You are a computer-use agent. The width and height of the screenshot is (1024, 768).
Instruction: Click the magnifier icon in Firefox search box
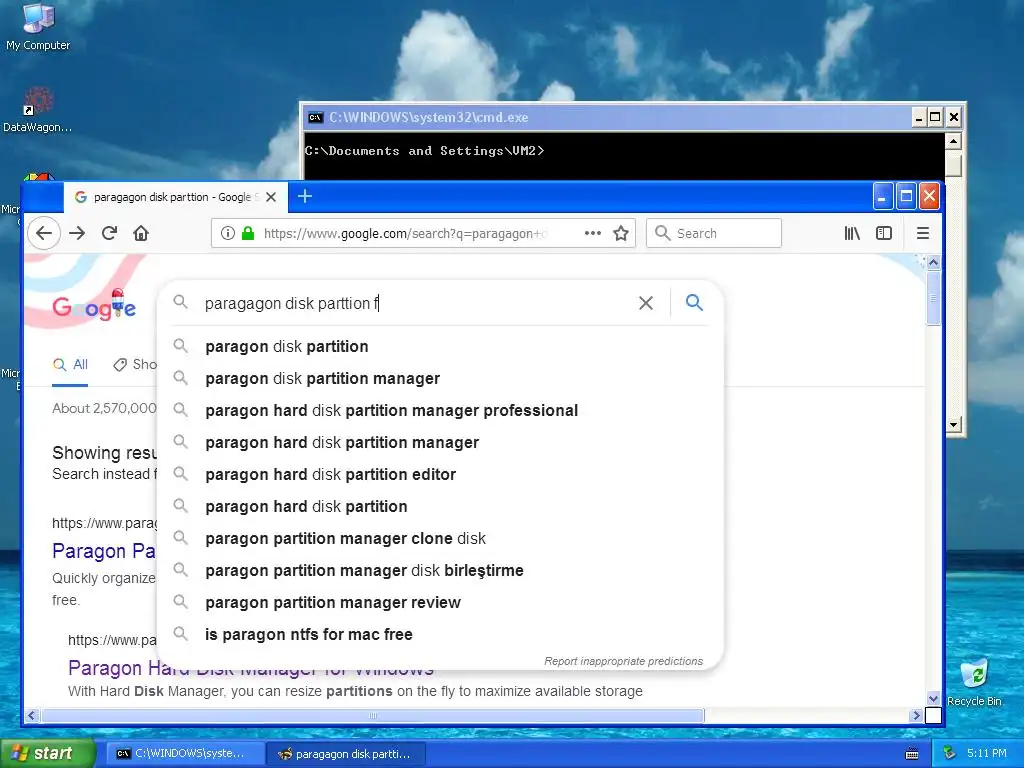pos(662,233)
